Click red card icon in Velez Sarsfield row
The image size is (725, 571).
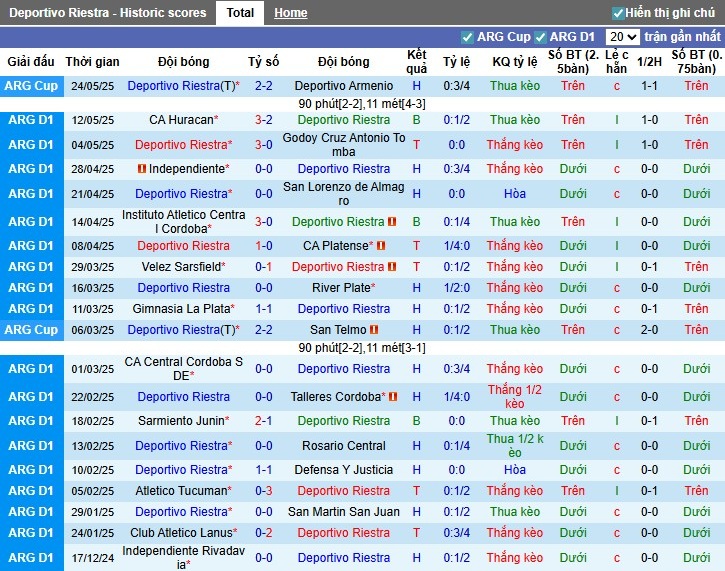(392, 267)
